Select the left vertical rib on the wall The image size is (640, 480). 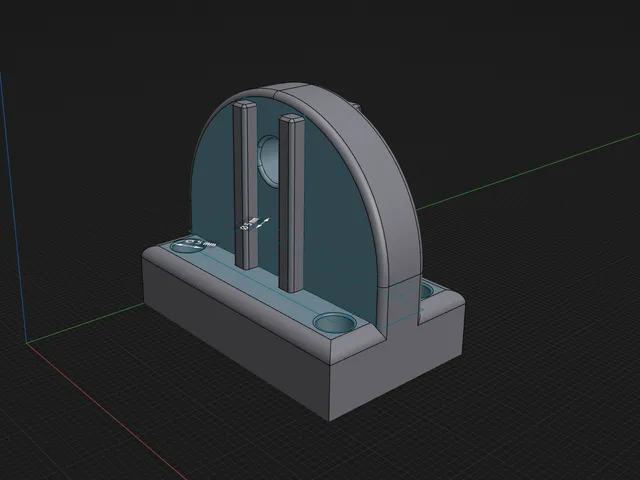coord(246,184)
